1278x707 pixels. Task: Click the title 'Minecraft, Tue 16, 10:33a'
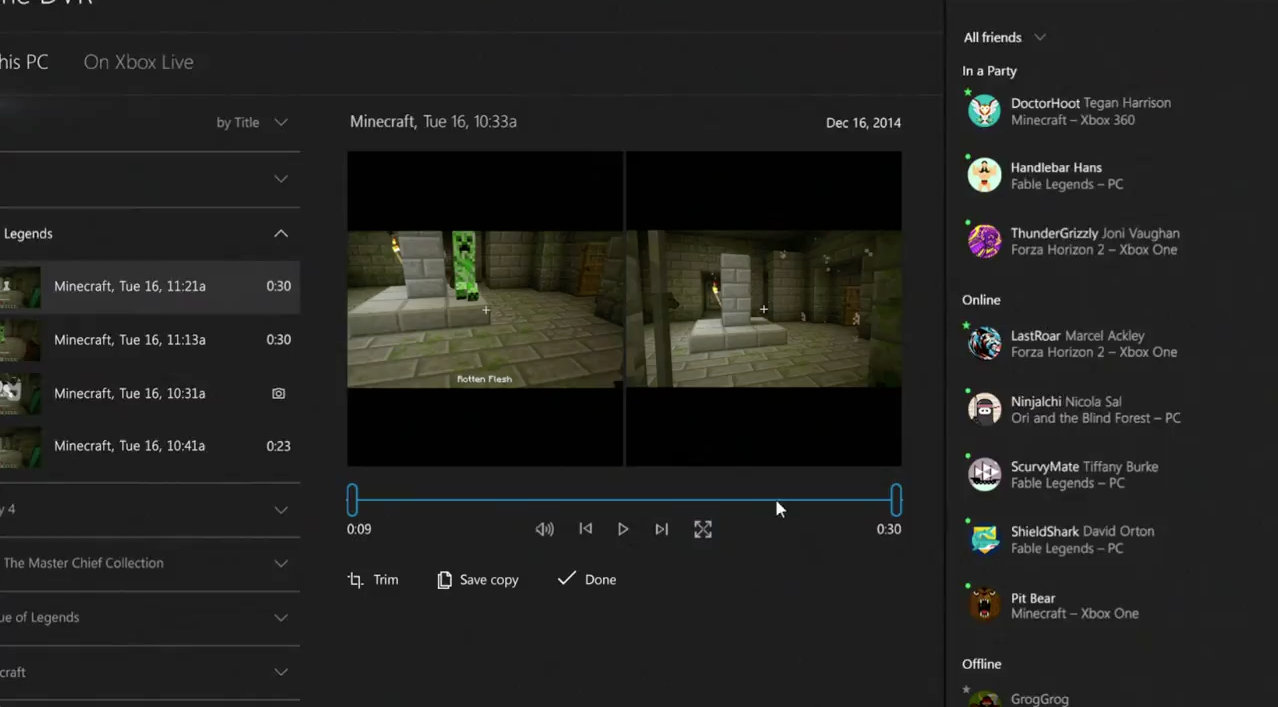tap(433, 122)
